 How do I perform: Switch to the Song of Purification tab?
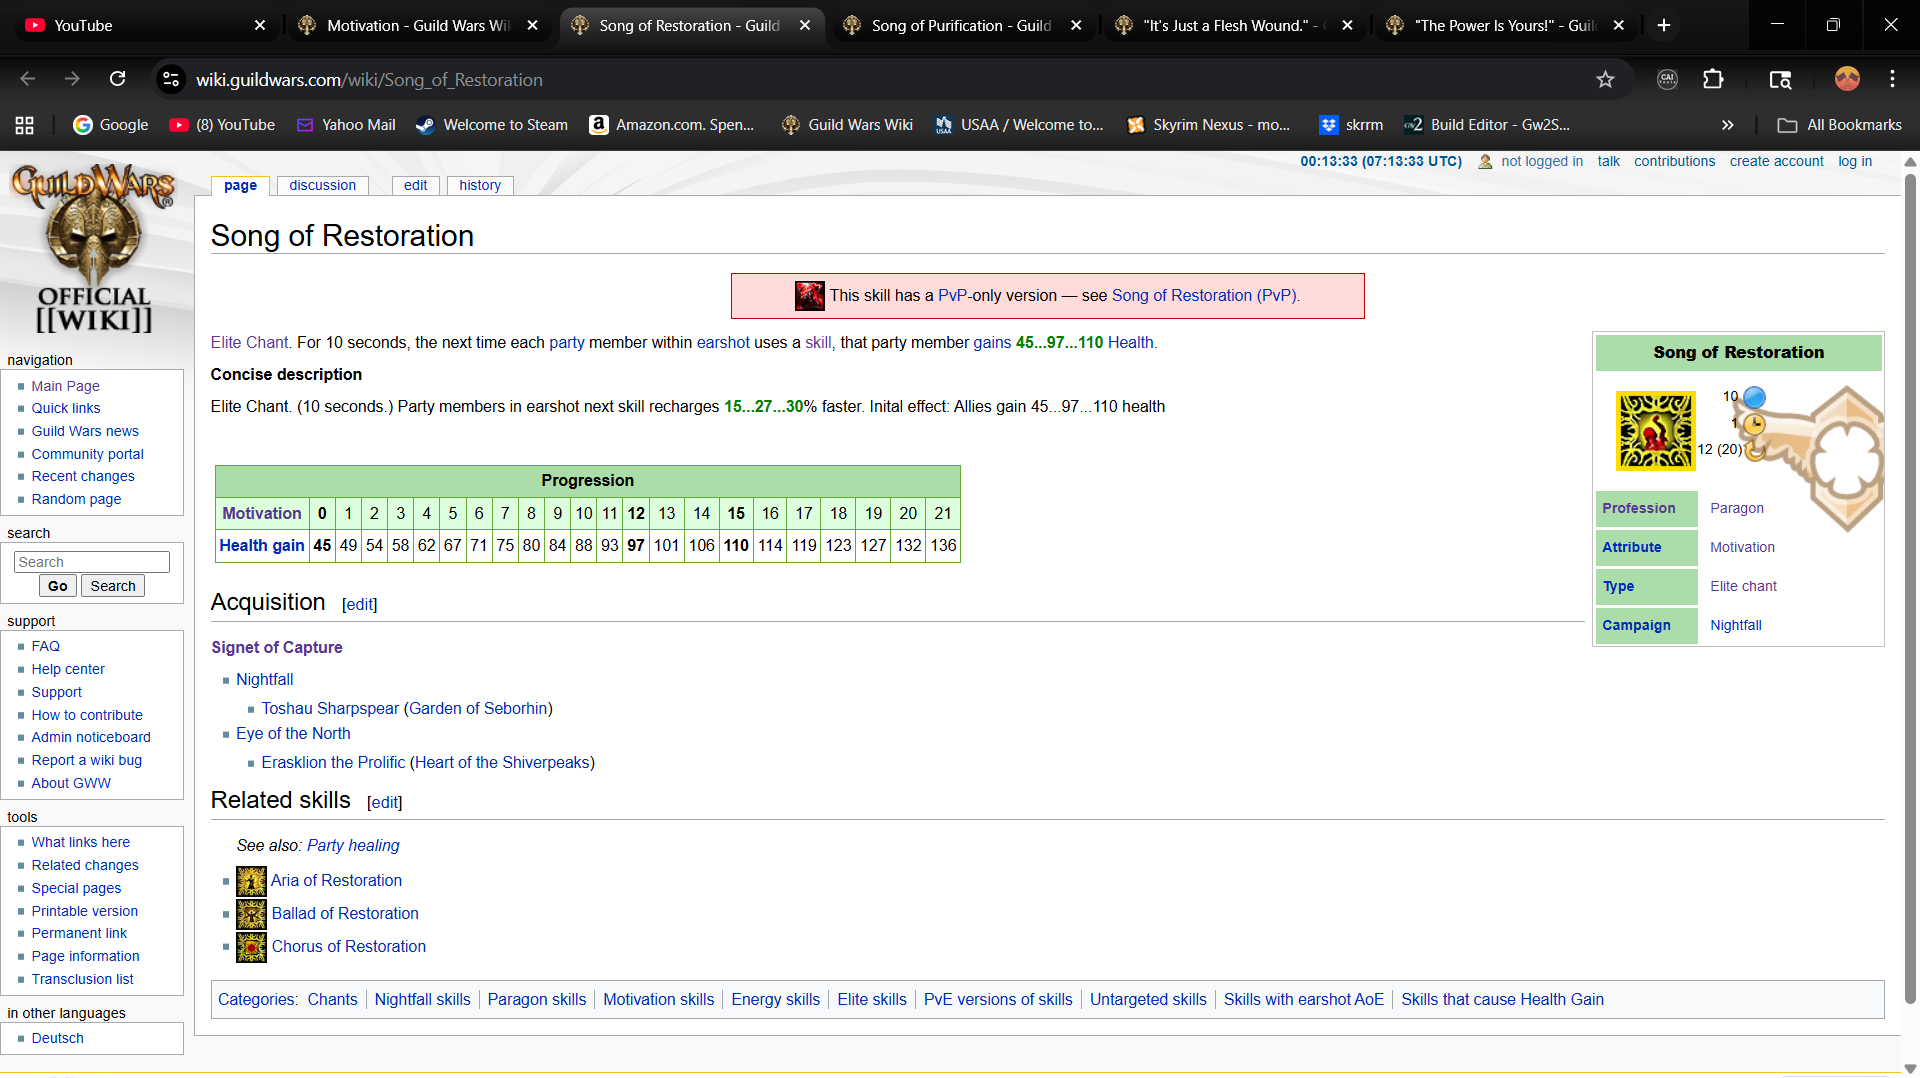(x=960, y=25)
